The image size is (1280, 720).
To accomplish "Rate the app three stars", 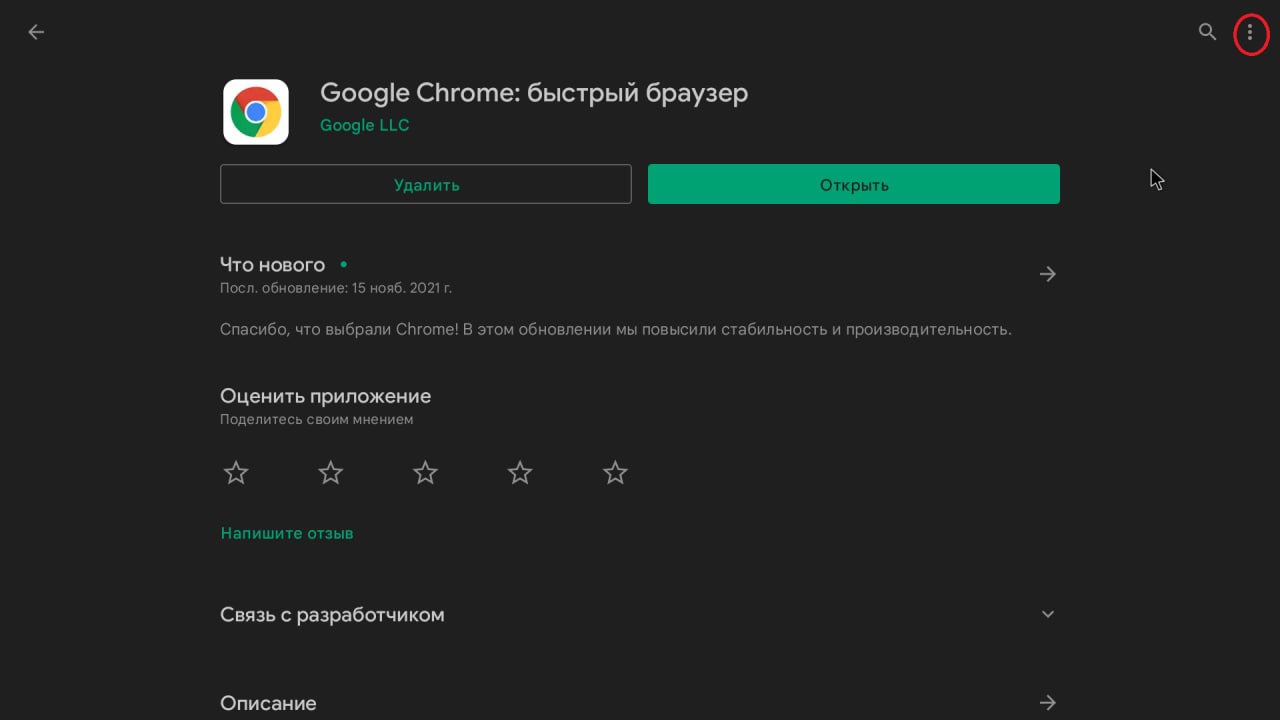I will [x=426, y=473].
